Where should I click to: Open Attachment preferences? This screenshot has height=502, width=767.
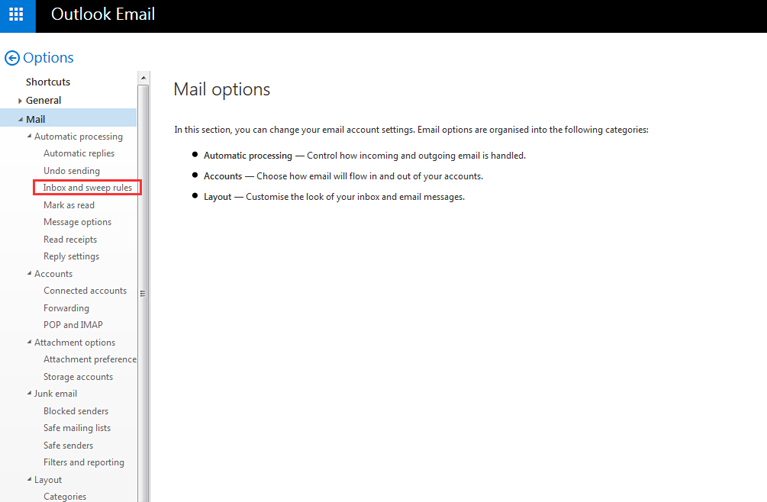coord(90,359)
